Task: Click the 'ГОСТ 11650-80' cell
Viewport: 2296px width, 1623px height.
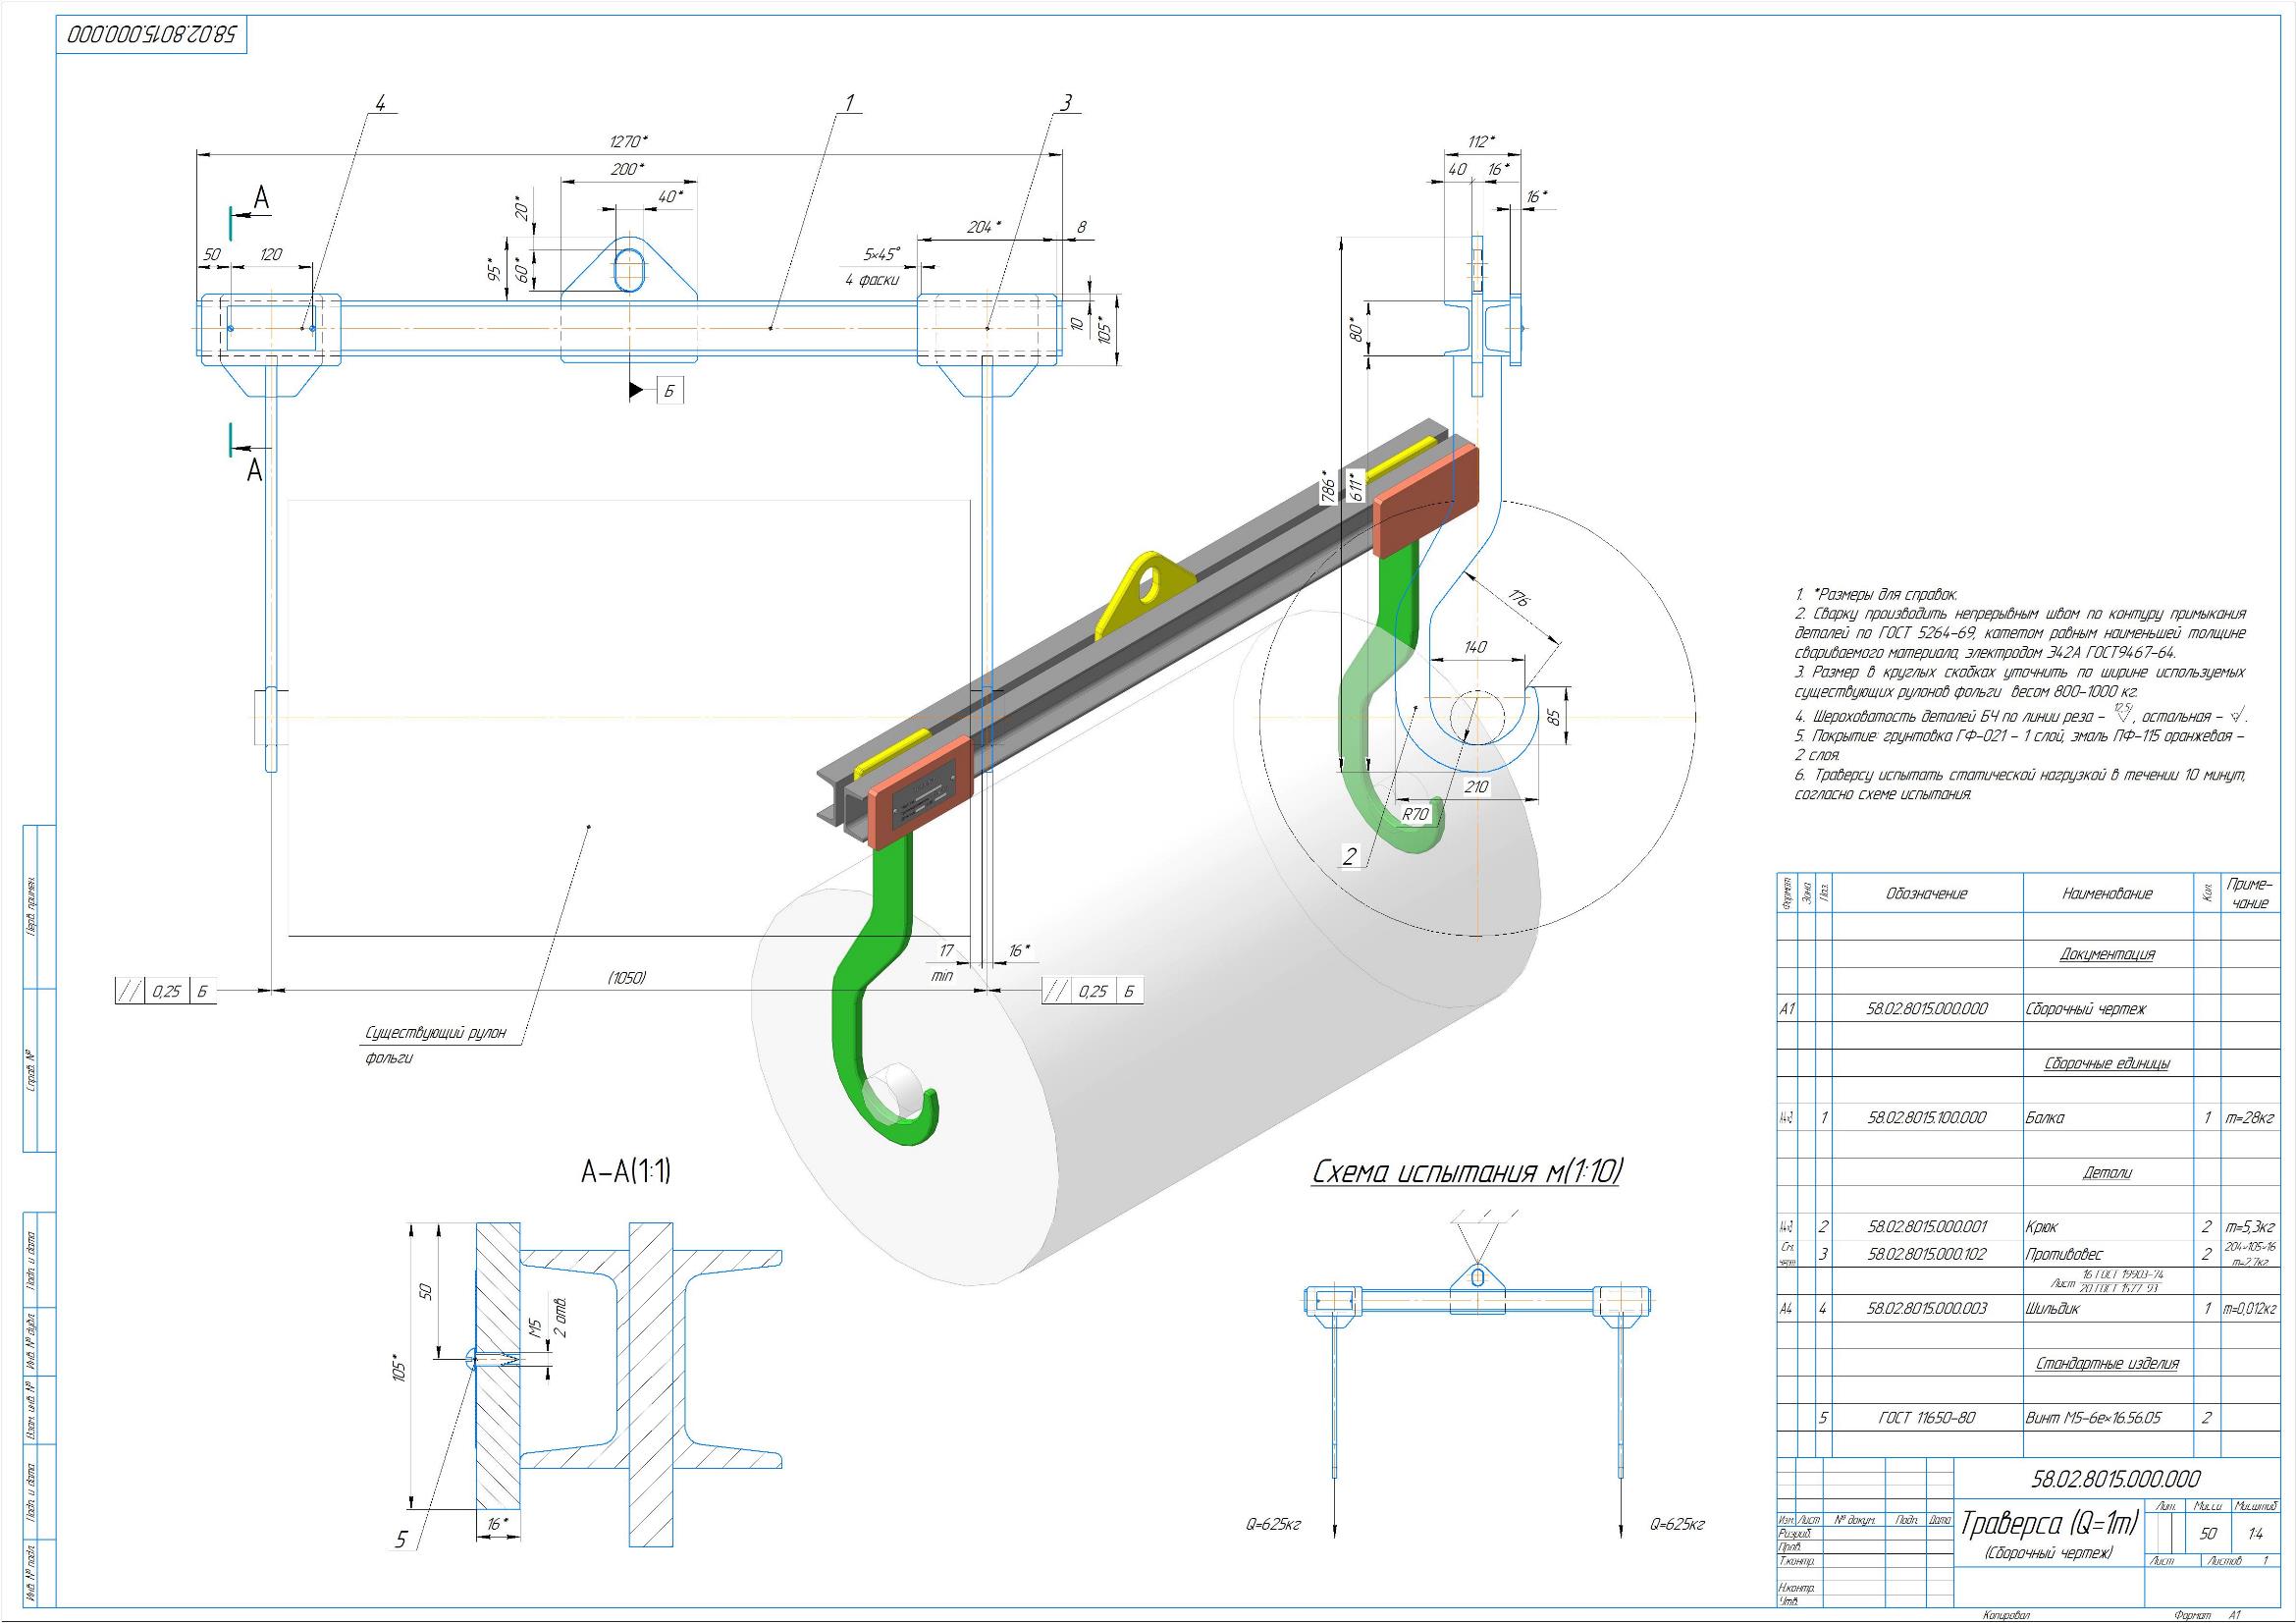Action: (1927, 1418)
